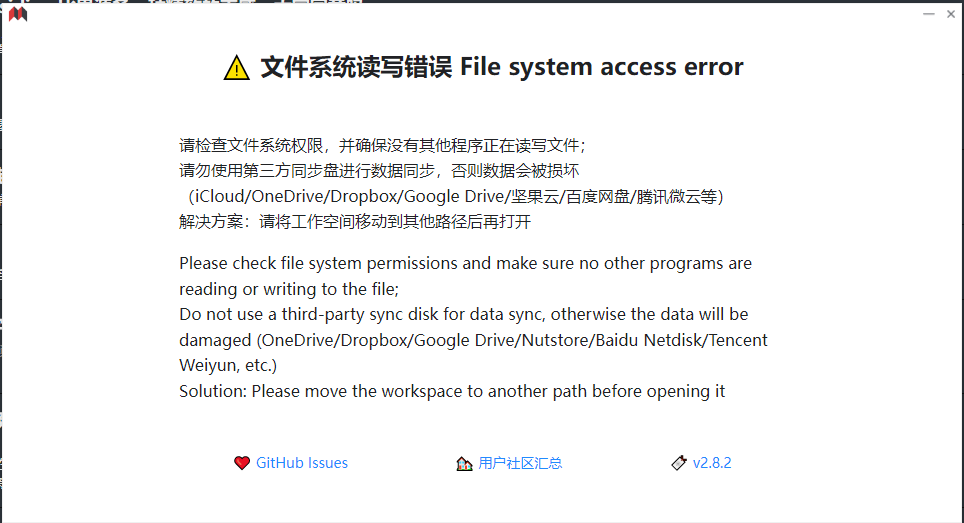Click the "Weiyun, etc.)" line
Viewport: 964px width, 523px height.
click(x=228, y=365)
